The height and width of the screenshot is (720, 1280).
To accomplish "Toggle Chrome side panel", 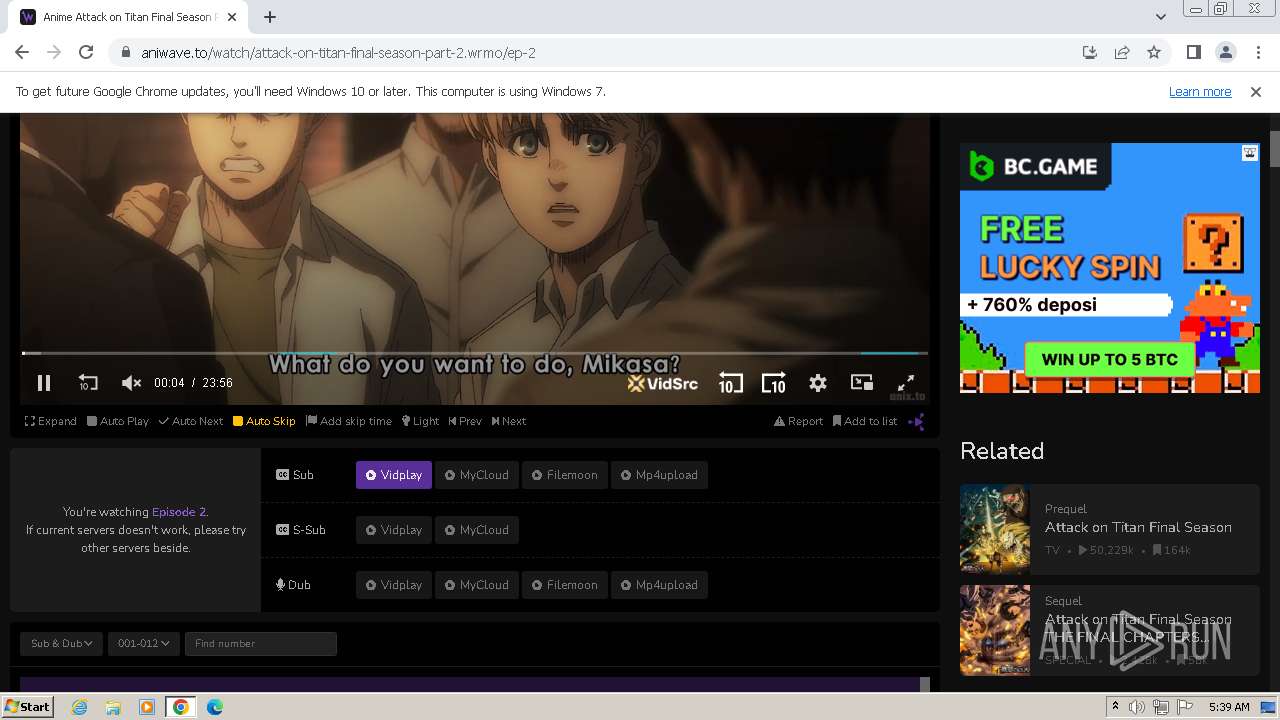I will click(1194, 53).
